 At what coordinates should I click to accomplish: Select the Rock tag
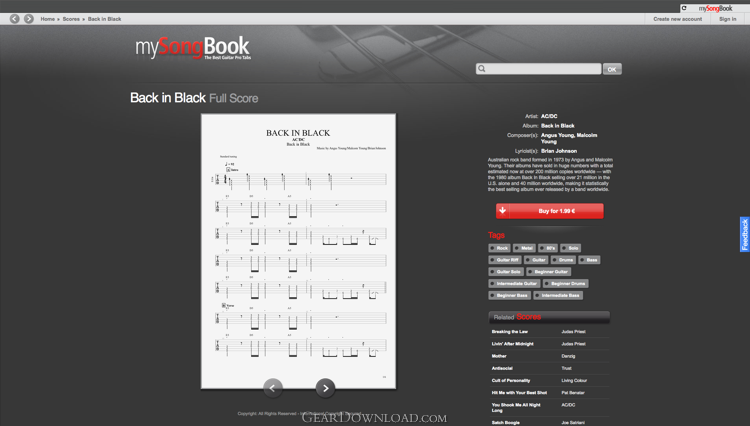[499, 248]
